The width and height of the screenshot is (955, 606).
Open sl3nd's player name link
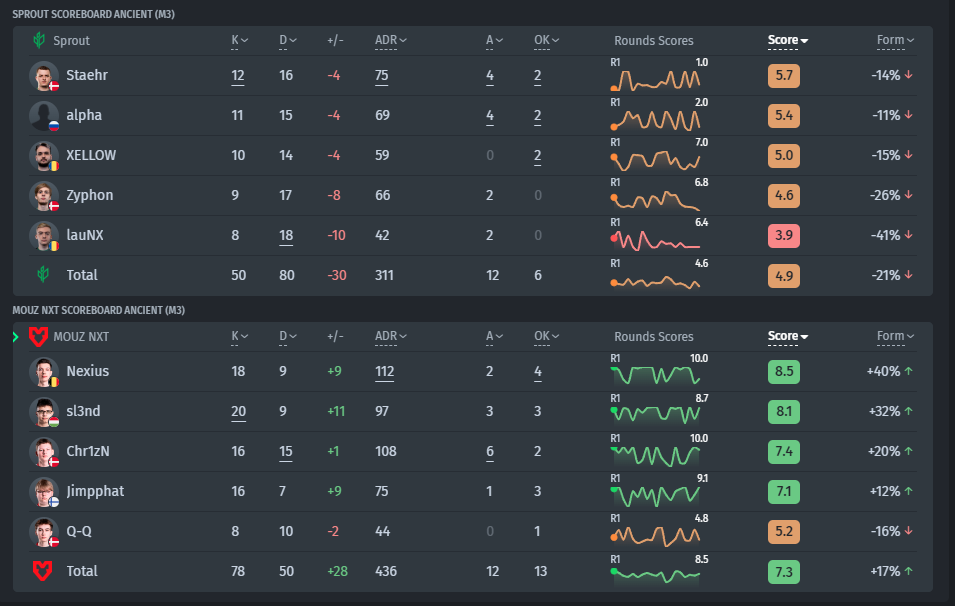click(x=83, y=411)
